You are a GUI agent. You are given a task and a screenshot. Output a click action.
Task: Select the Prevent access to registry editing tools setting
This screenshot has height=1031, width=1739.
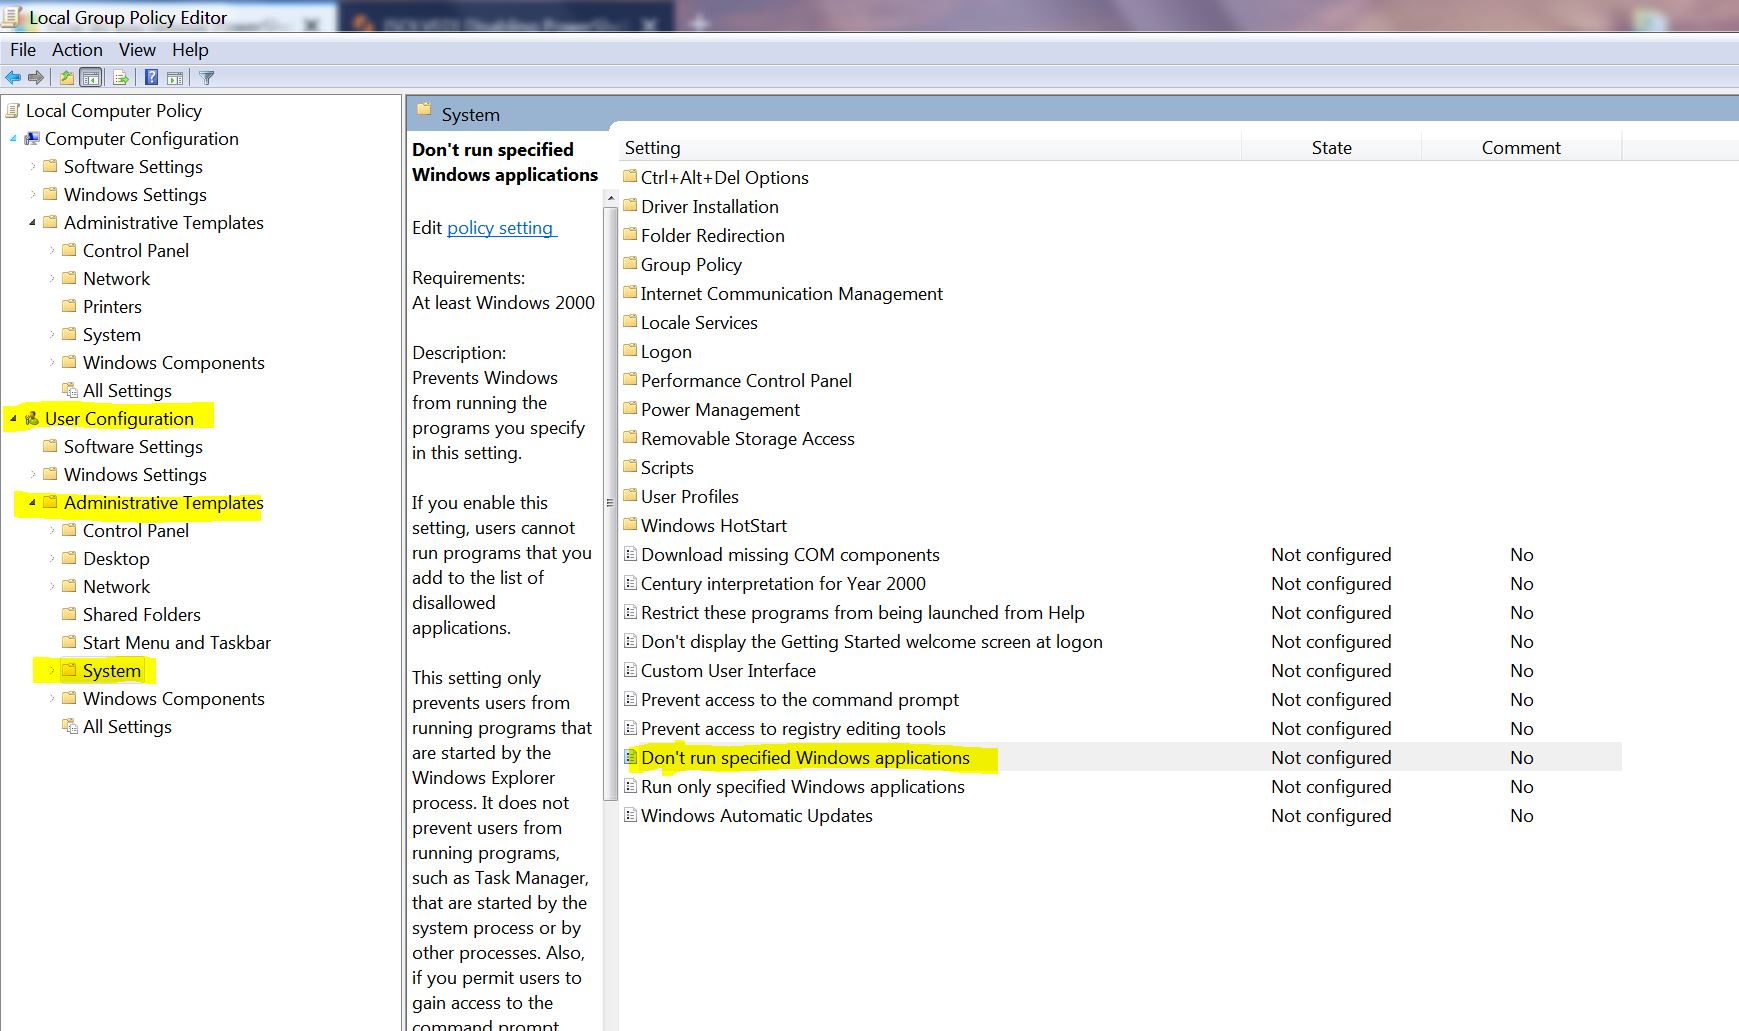(x=793, y=728)
